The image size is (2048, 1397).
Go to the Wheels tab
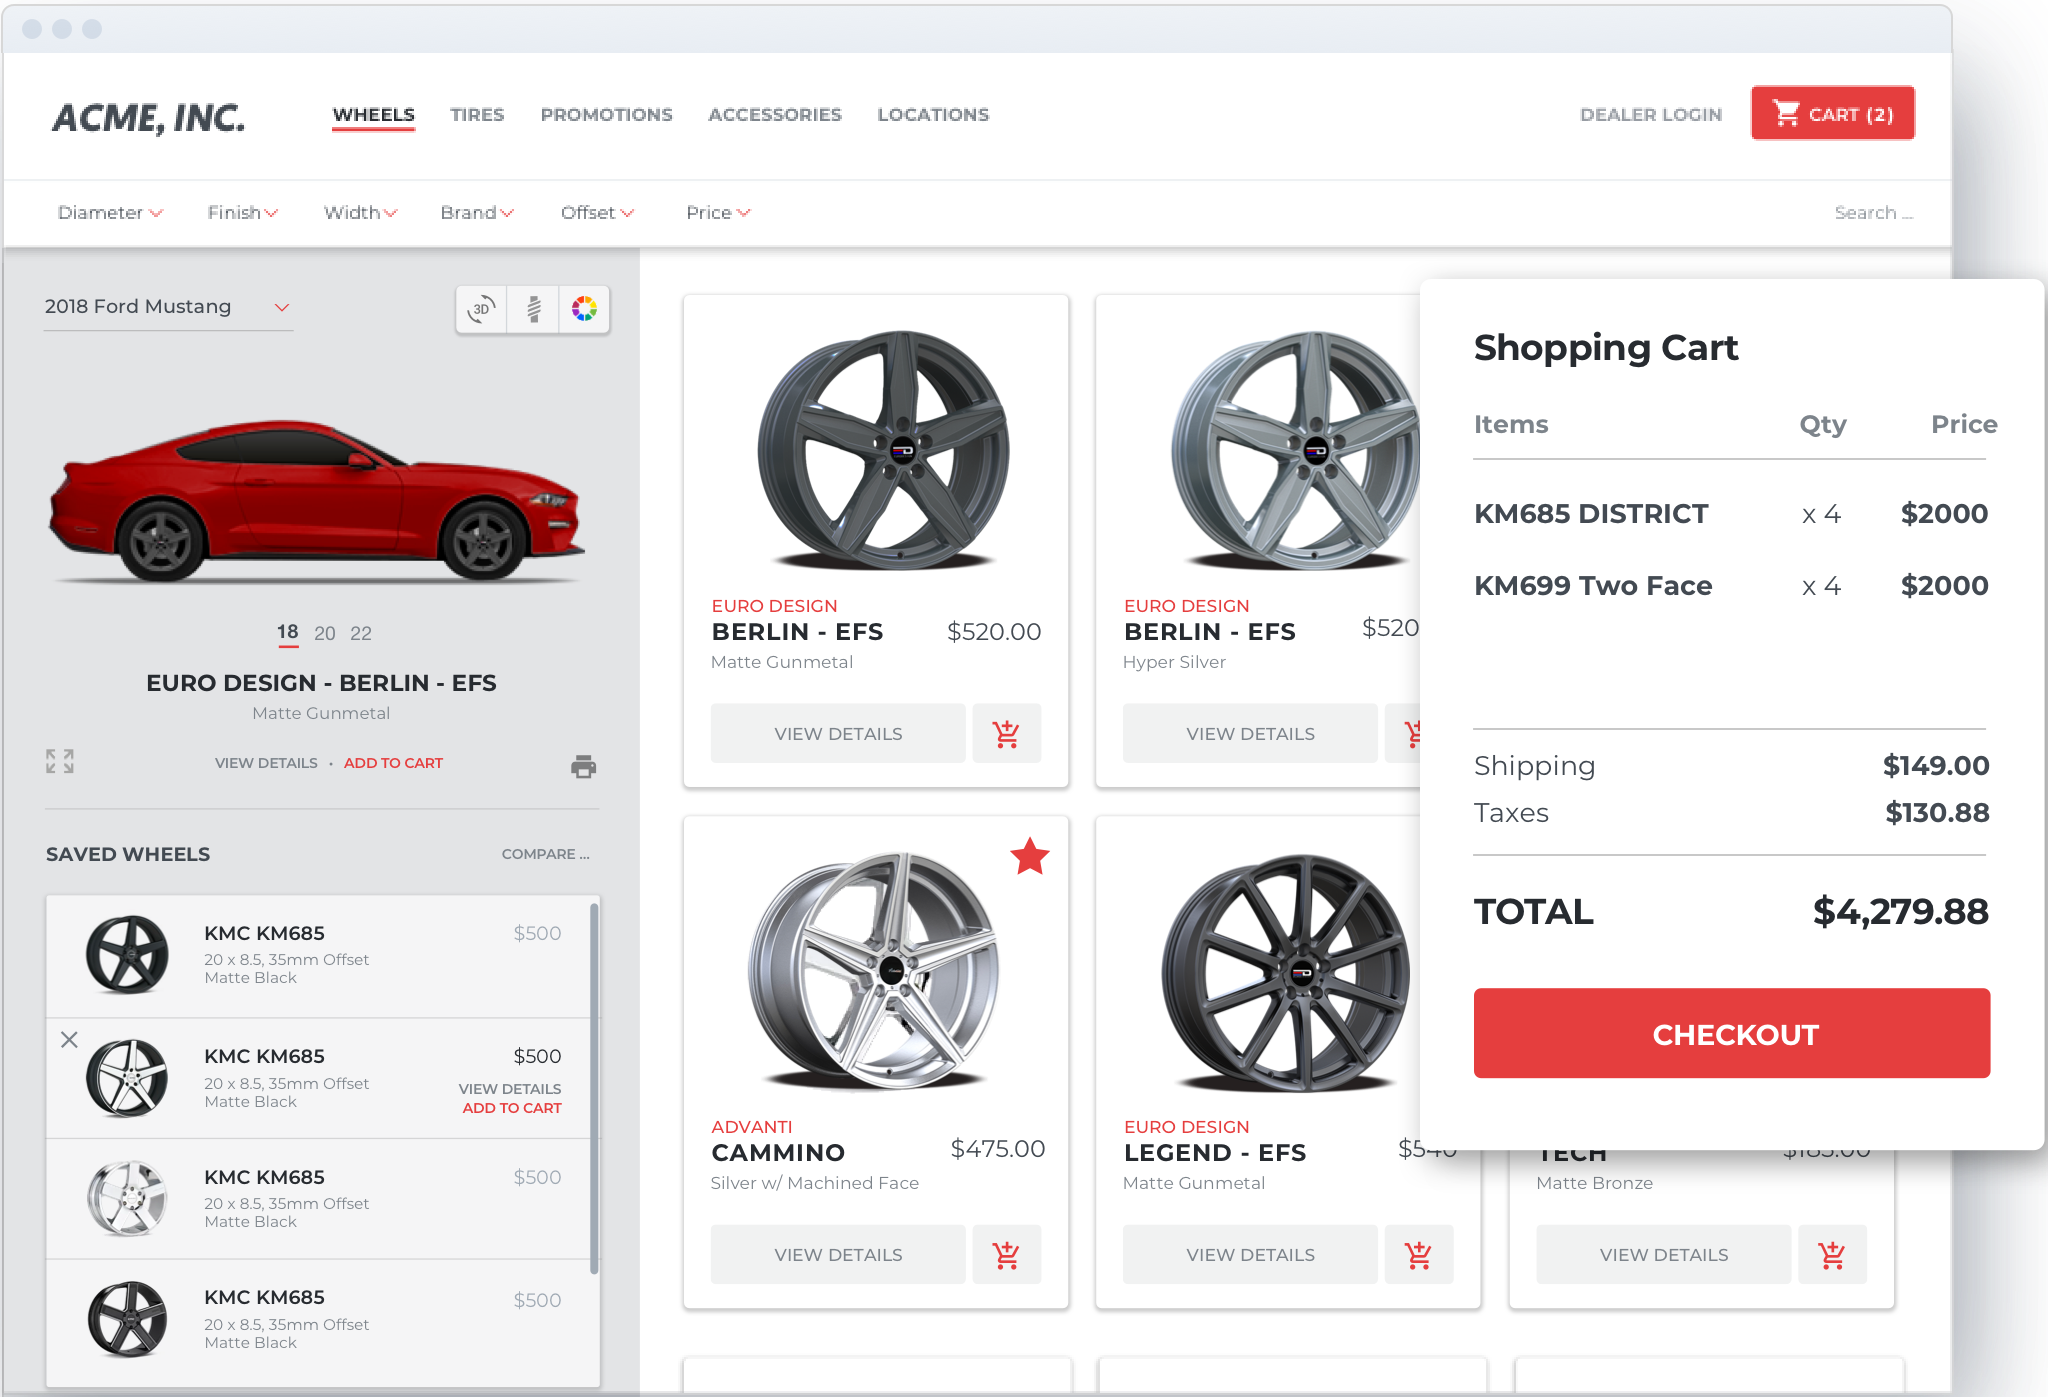(x=374, y=115)
